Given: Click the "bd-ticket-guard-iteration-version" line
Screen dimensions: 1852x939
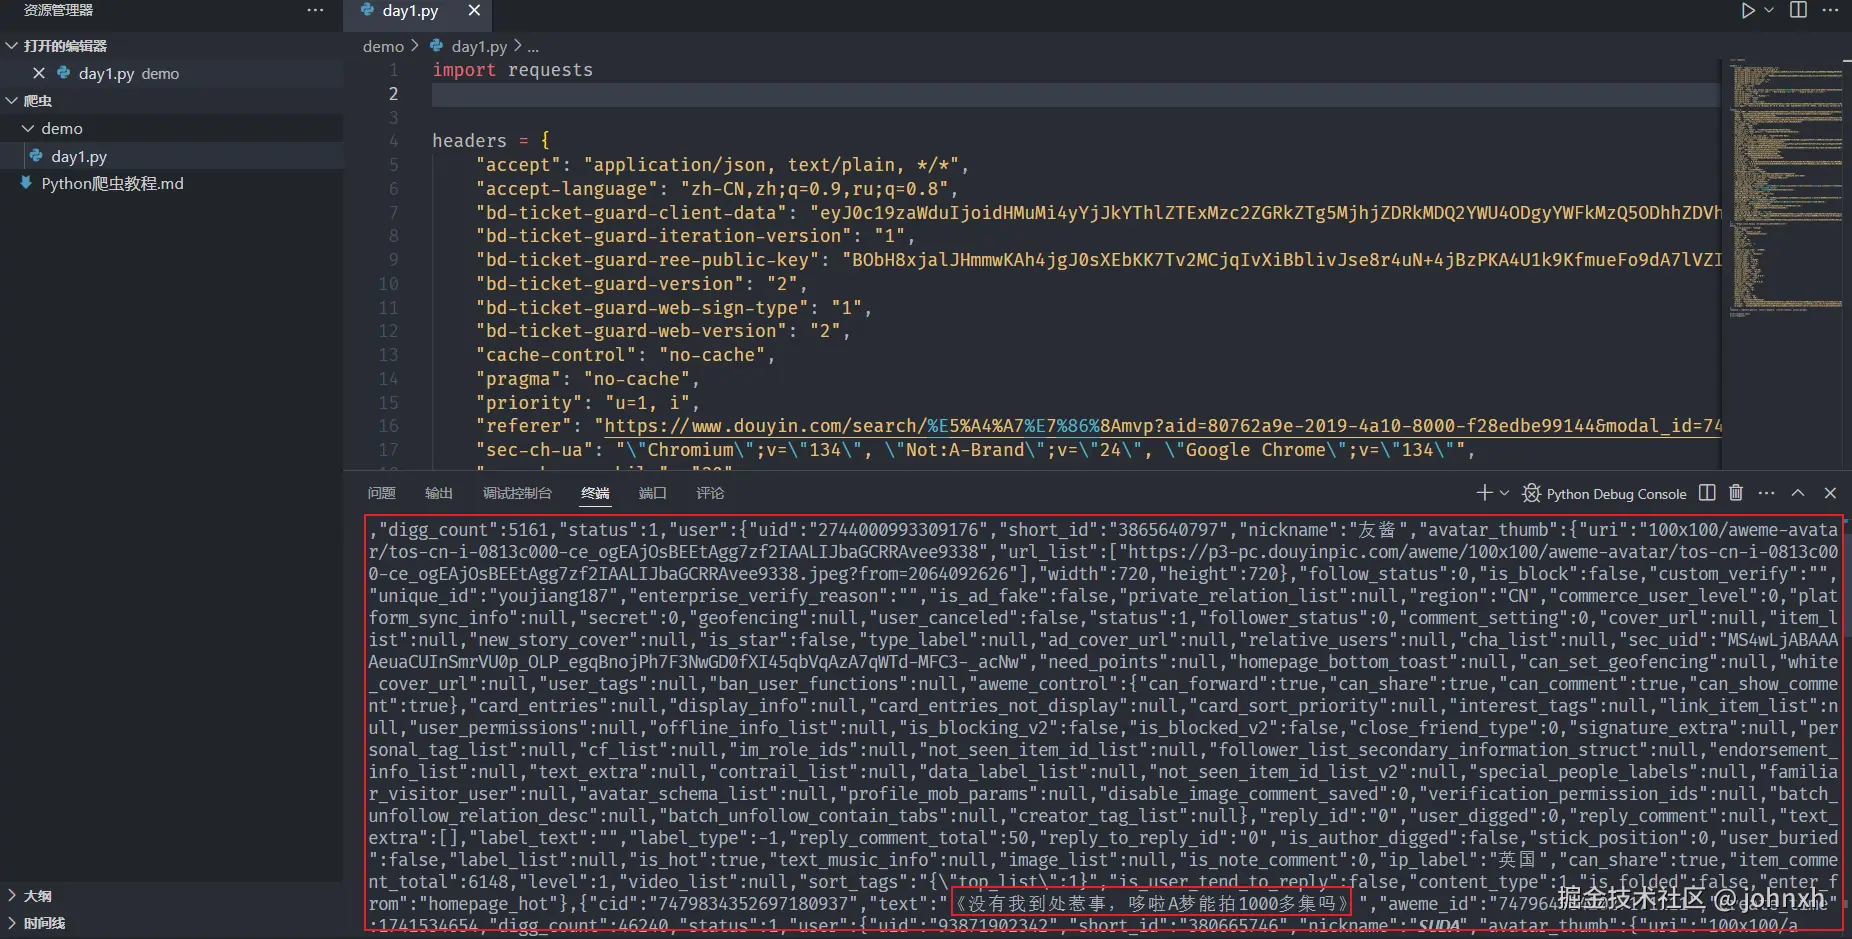Looking at the screenshot, I should (x=696, y=236).
